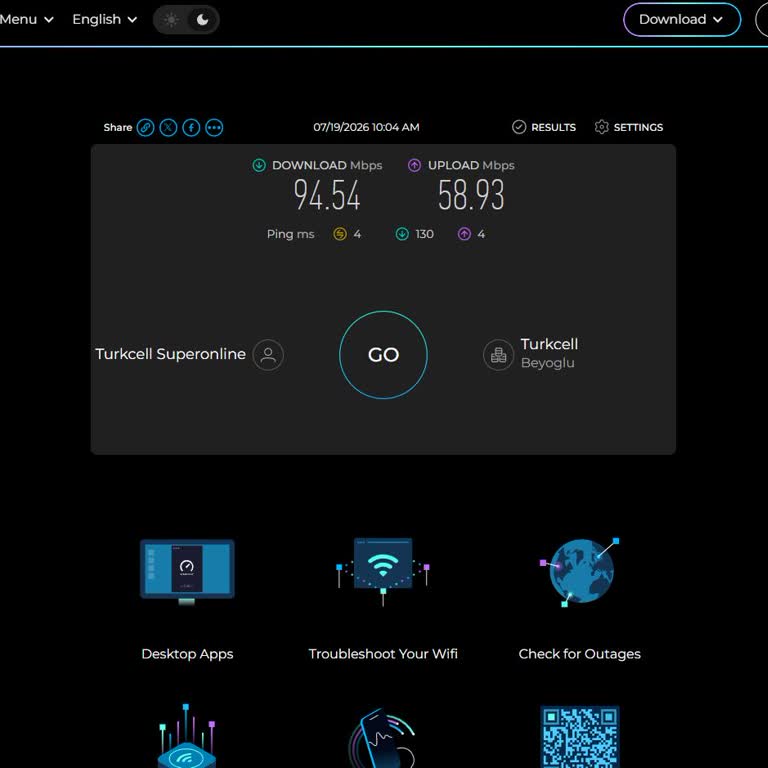768x768 pixels.
Task: Click the Troubleshoot Your Wifi label
Action: pos(383,654)
